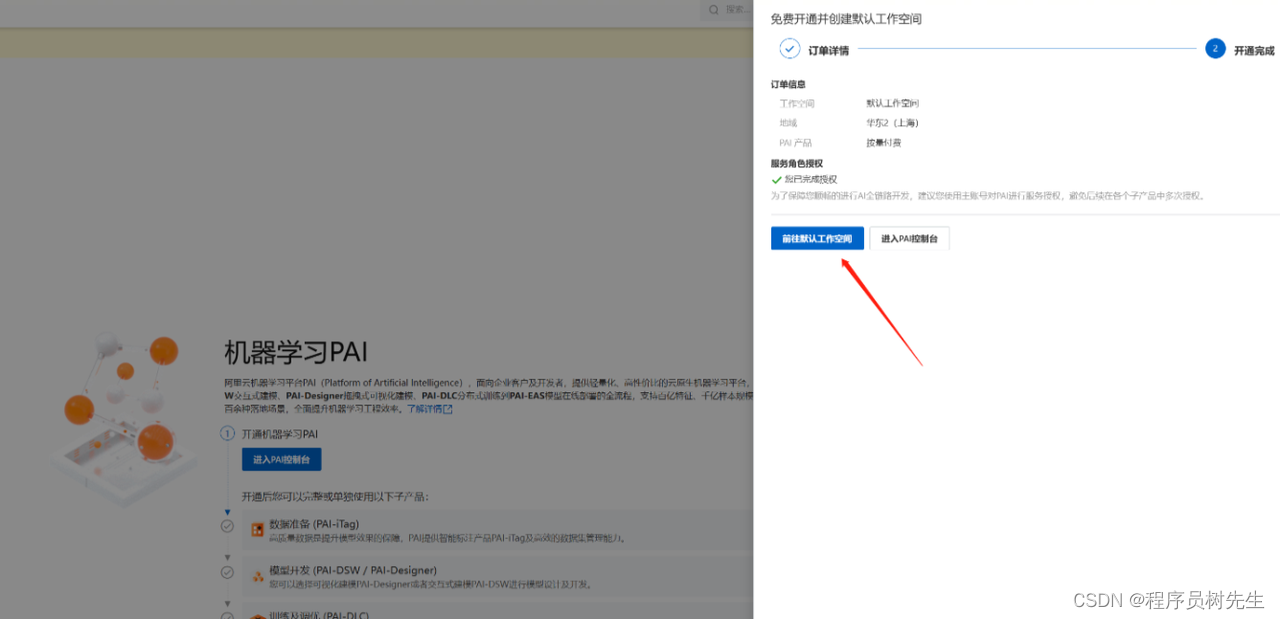The height and width of the screenshot is (619, 1280).
Task: Click the 前往默认工作空间 button
Action: [x=817, y=239]
